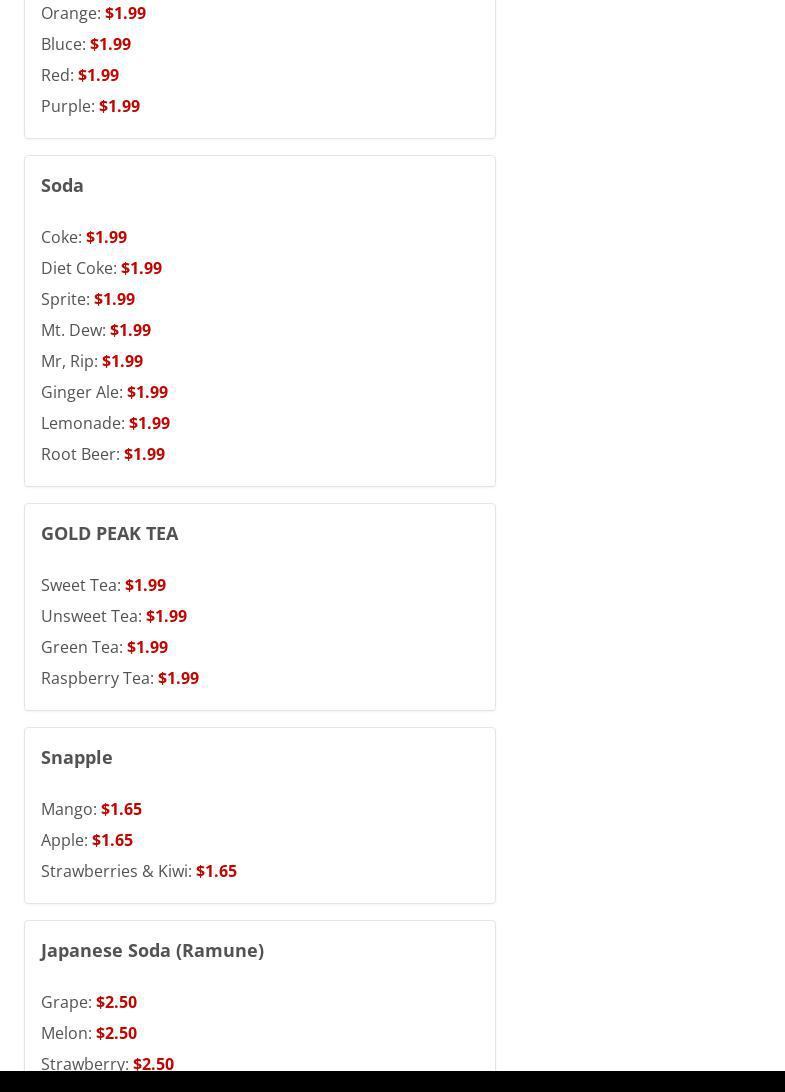Click the Mango Snapple item
This screenshot has width=785, height=1092.
click(x=69, y=809)
